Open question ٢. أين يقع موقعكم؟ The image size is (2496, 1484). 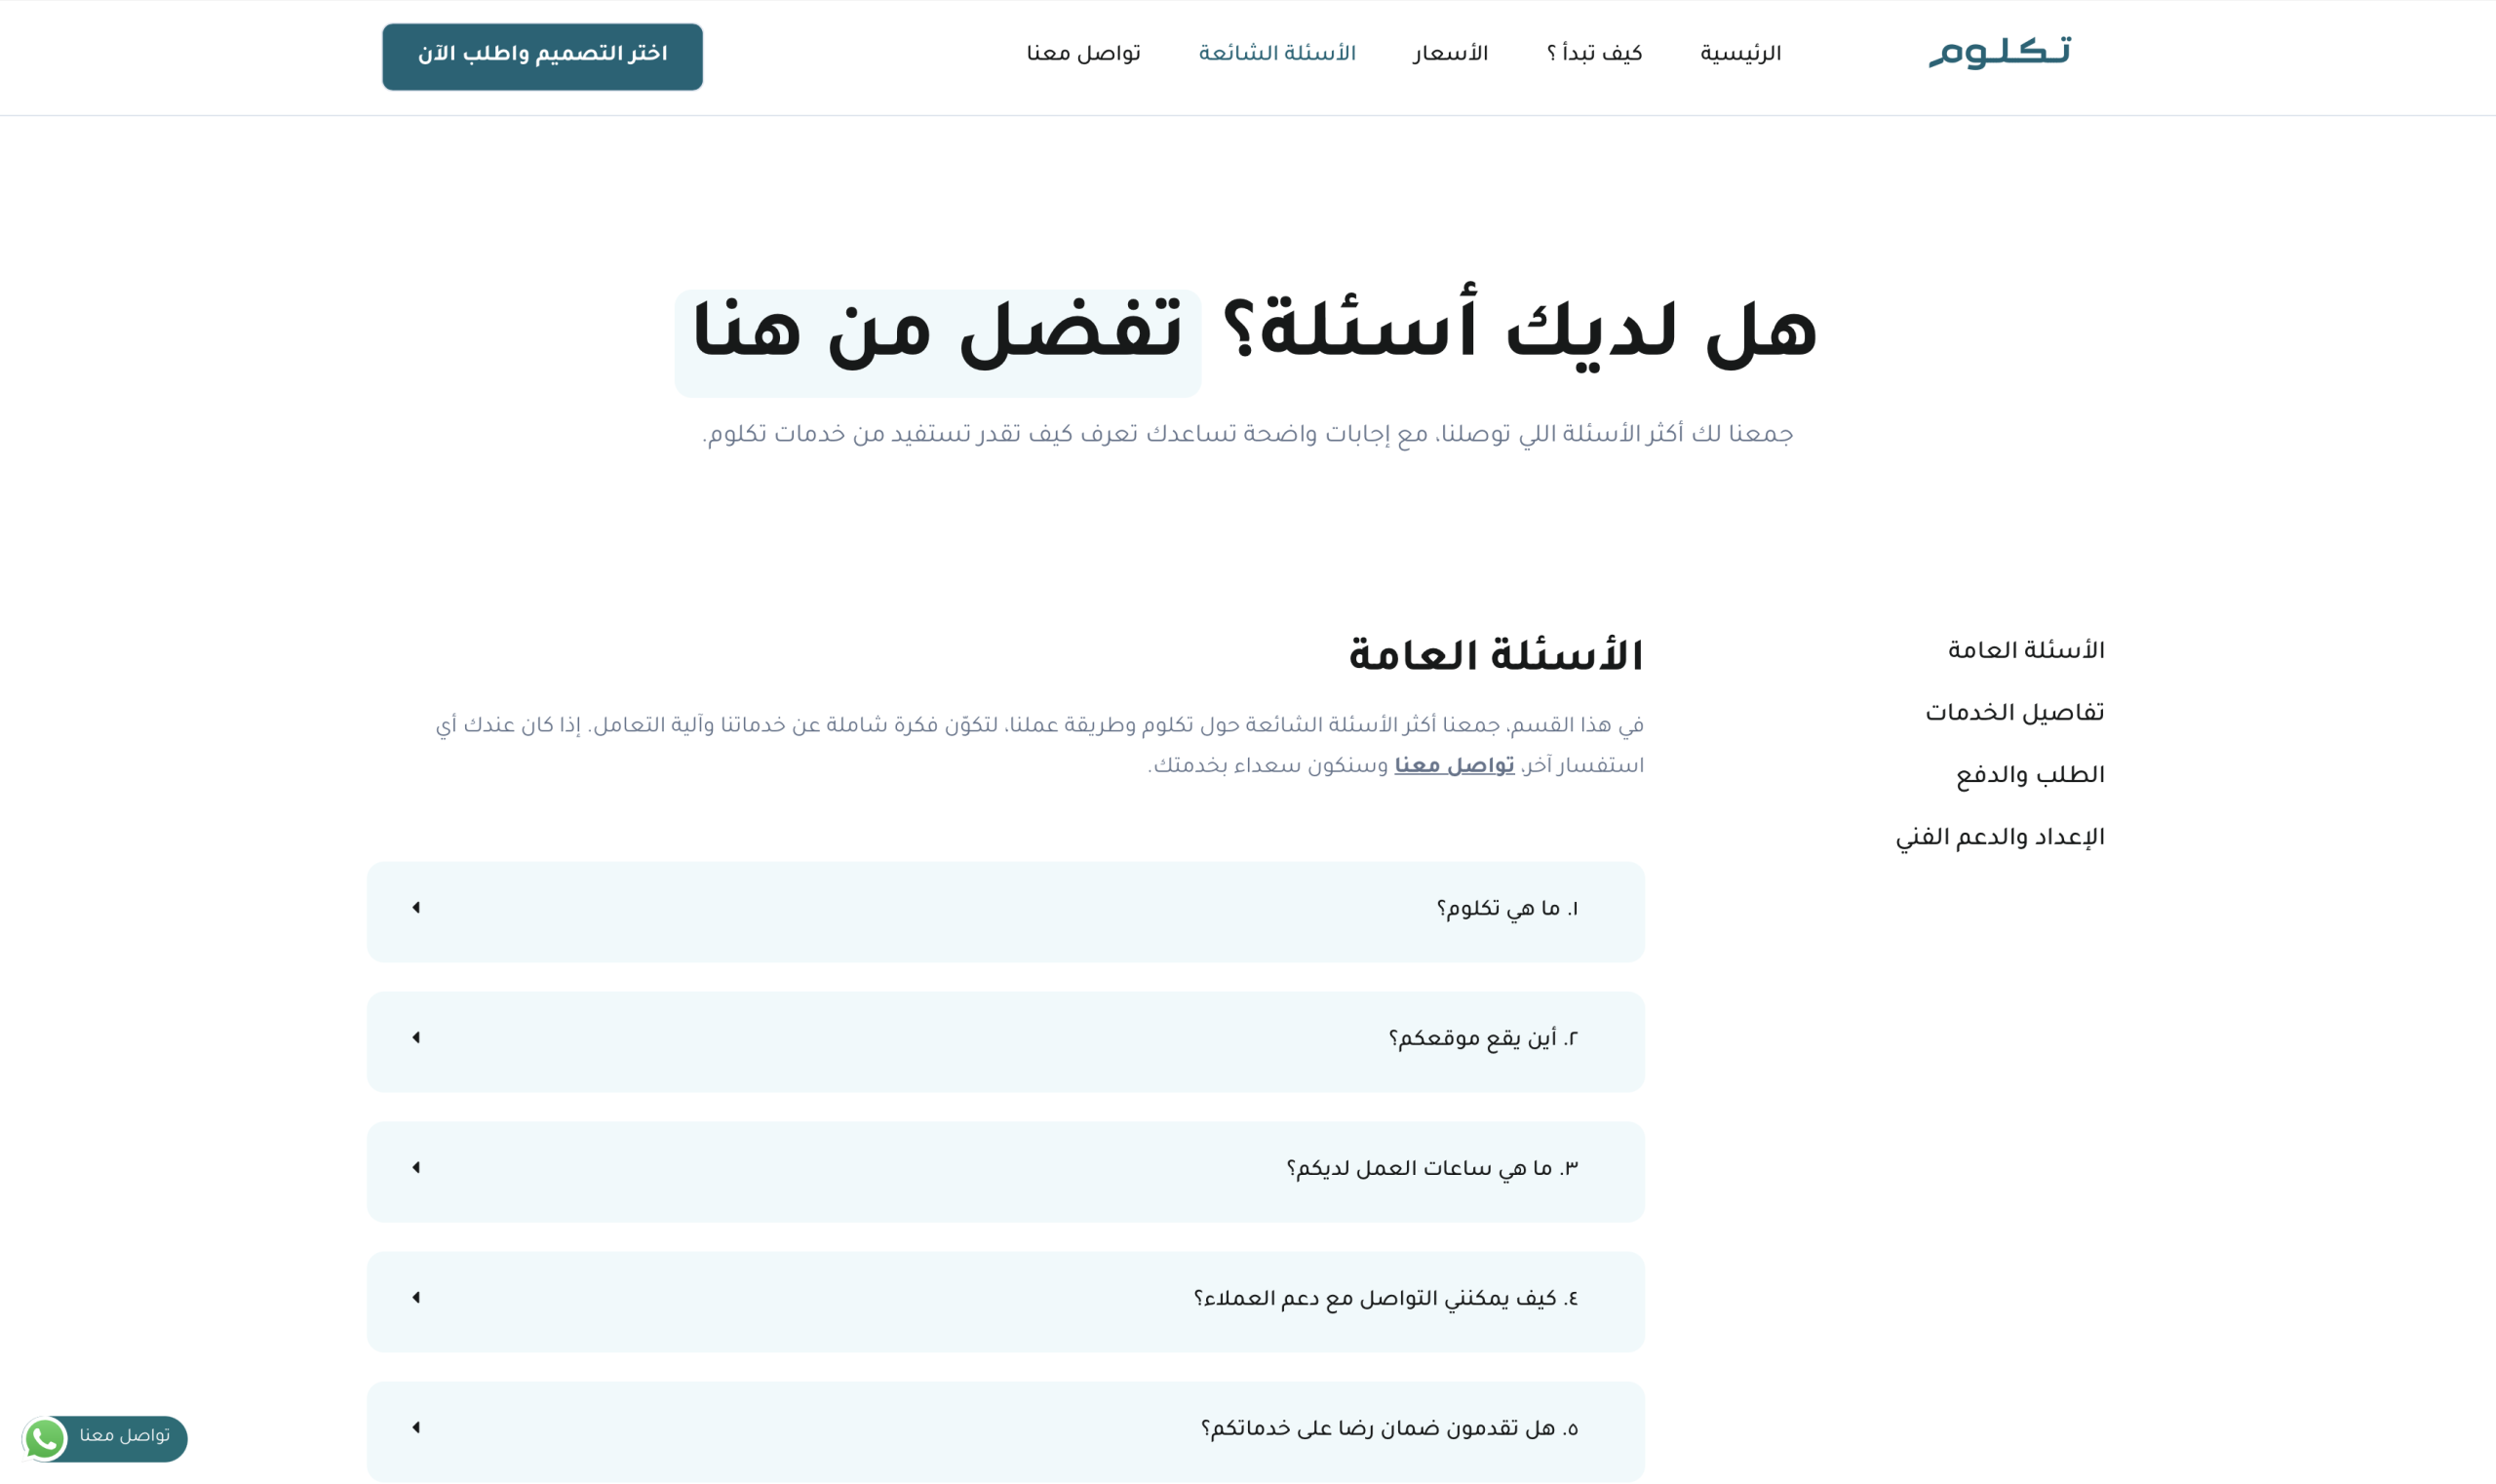click(x=1006, y=1042)
